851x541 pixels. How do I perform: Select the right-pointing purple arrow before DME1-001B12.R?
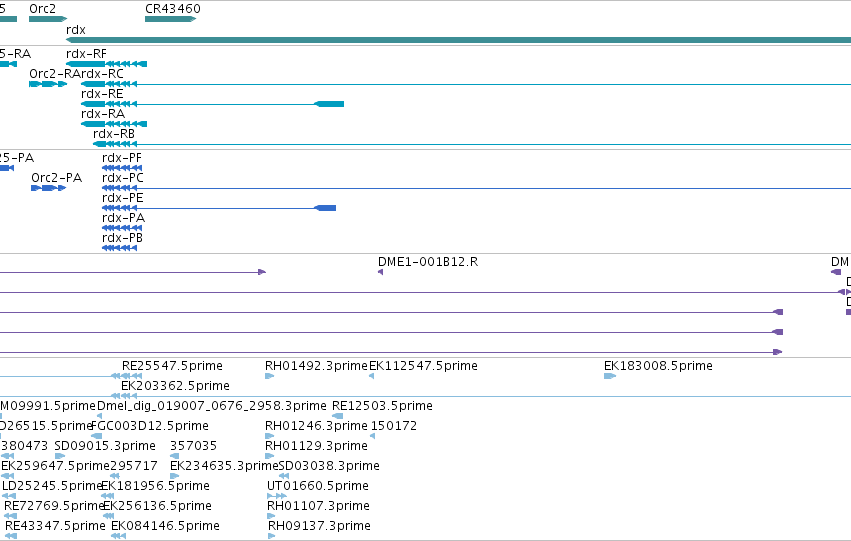coord(262,272)
